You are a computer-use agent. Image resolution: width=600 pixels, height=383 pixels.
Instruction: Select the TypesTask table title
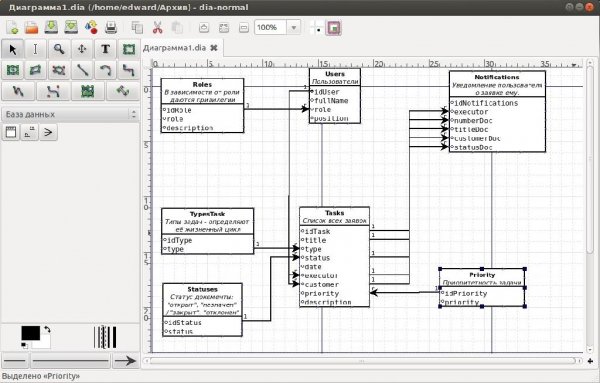pyautogui.click(x=207, y=214)
